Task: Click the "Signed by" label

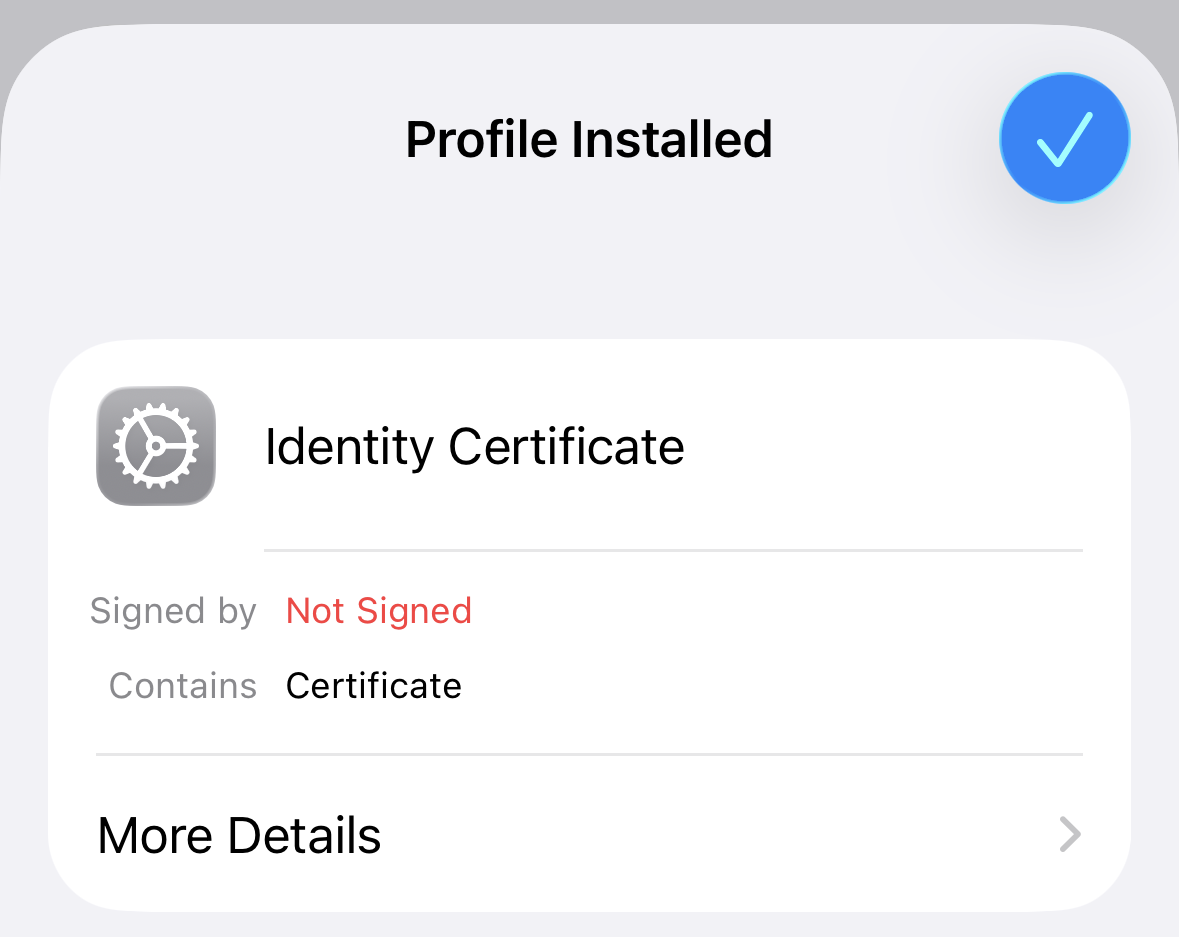Action: pos(173,611)
